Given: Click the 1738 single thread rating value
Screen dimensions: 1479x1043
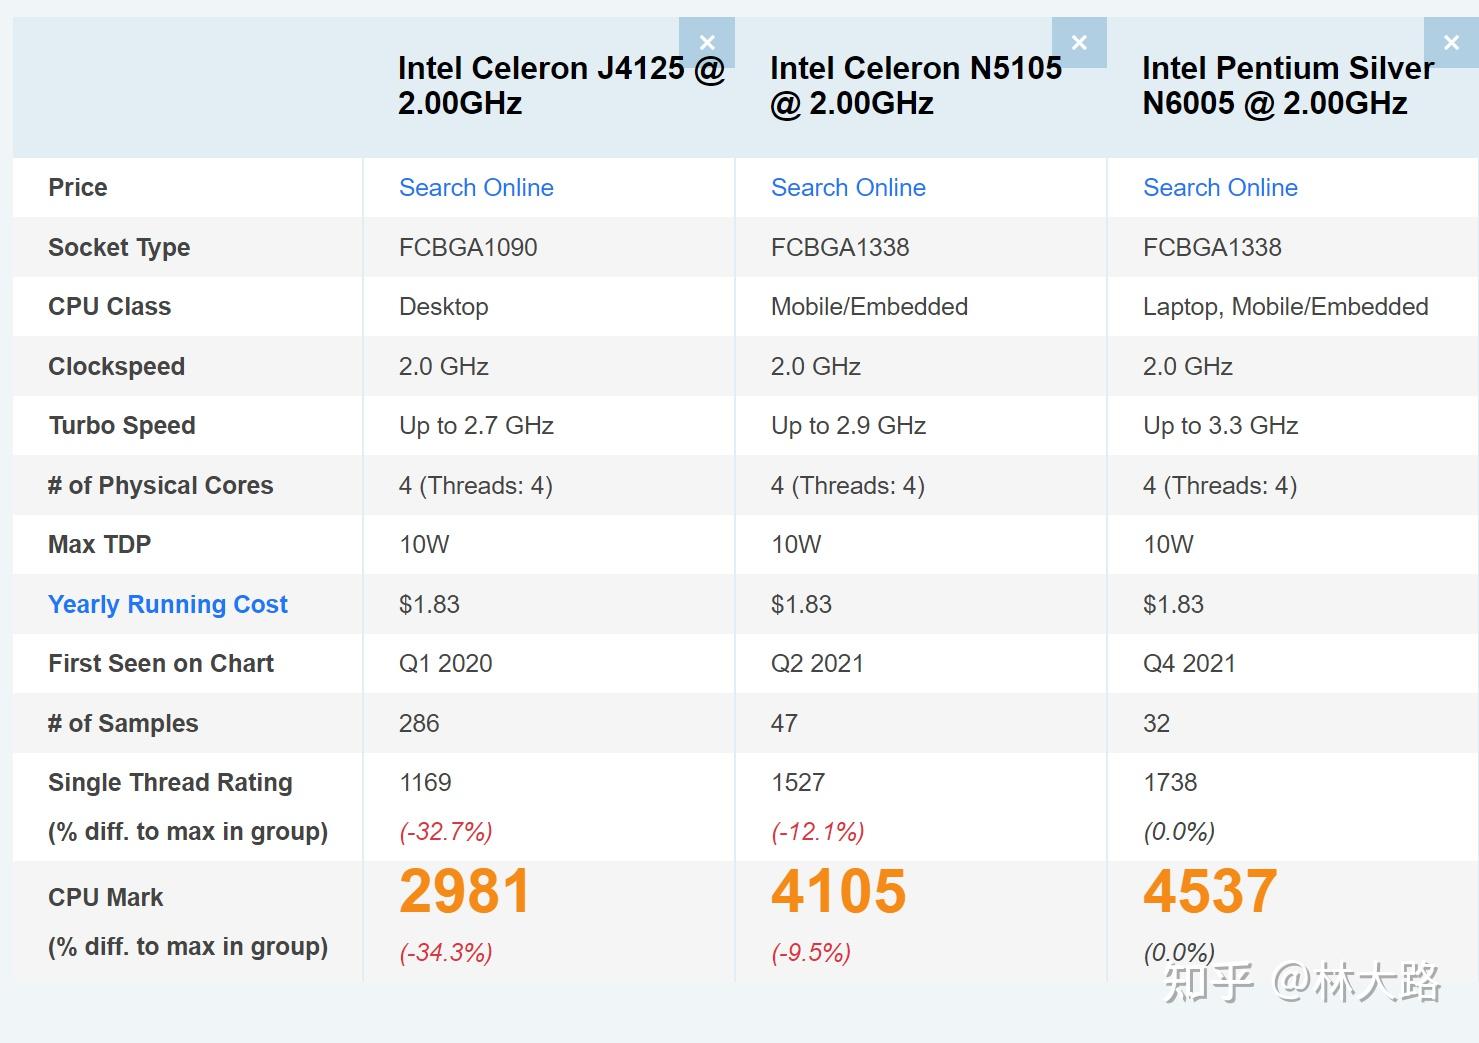Looking at the screenshot, I should (1170, 783).
